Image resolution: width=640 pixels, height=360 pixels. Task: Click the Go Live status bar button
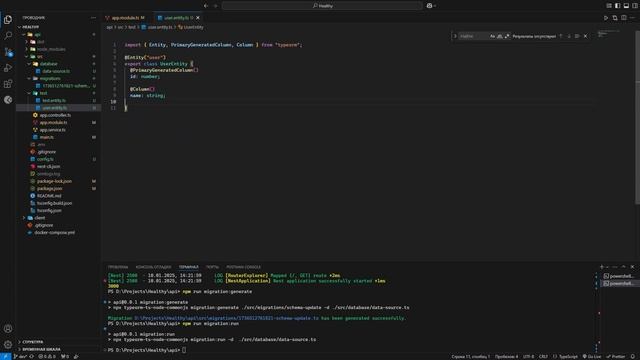pyautogui.click(x=592, y=356)
